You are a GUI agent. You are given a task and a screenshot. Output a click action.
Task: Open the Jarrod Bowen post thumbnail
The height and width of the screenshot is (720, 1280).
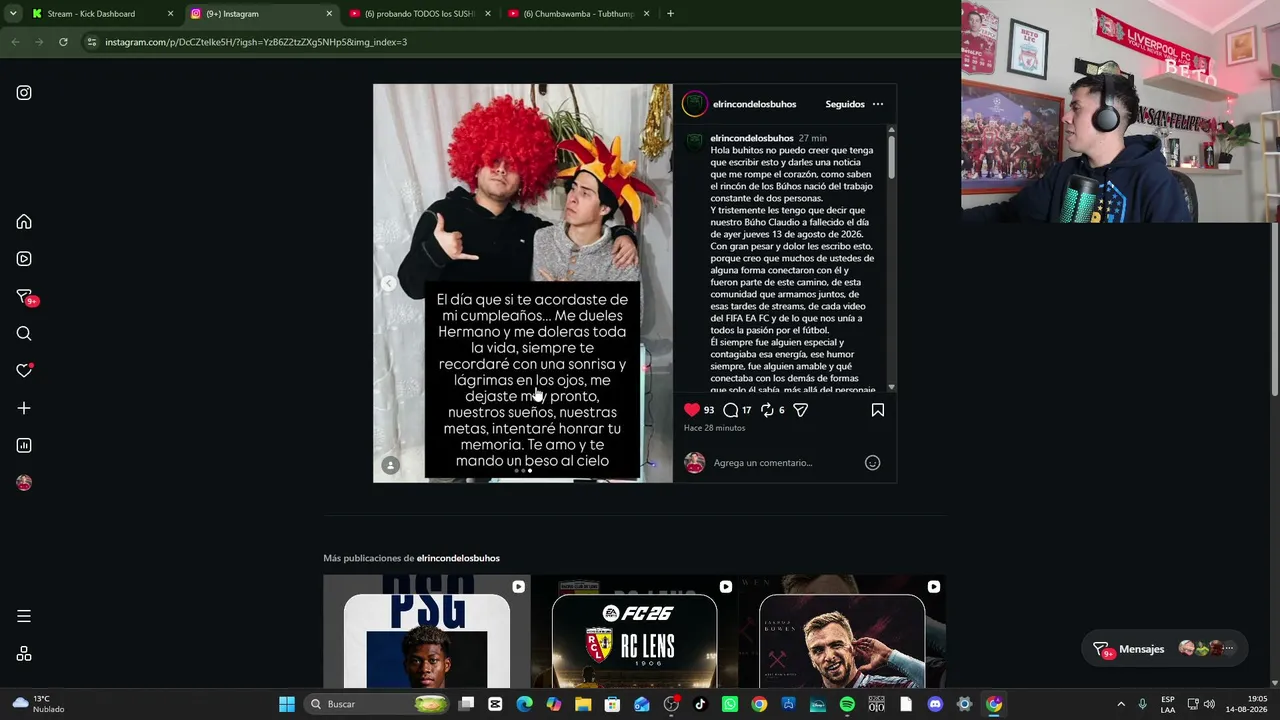(842, 632)
